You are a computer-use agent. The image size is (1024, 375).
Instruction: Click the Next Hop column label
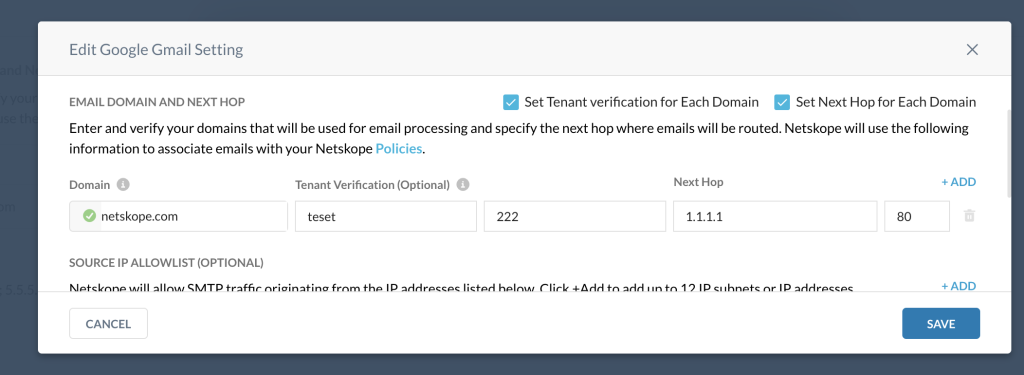pyautogui.click(x=698, y=182)
